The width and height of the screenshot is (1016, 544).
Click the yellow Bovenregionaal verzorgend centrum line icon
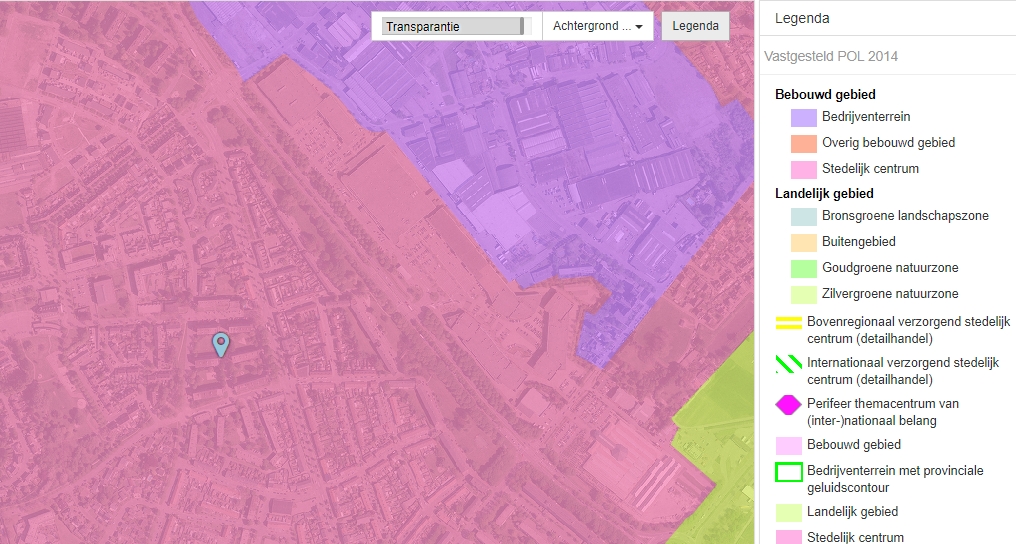789,322
